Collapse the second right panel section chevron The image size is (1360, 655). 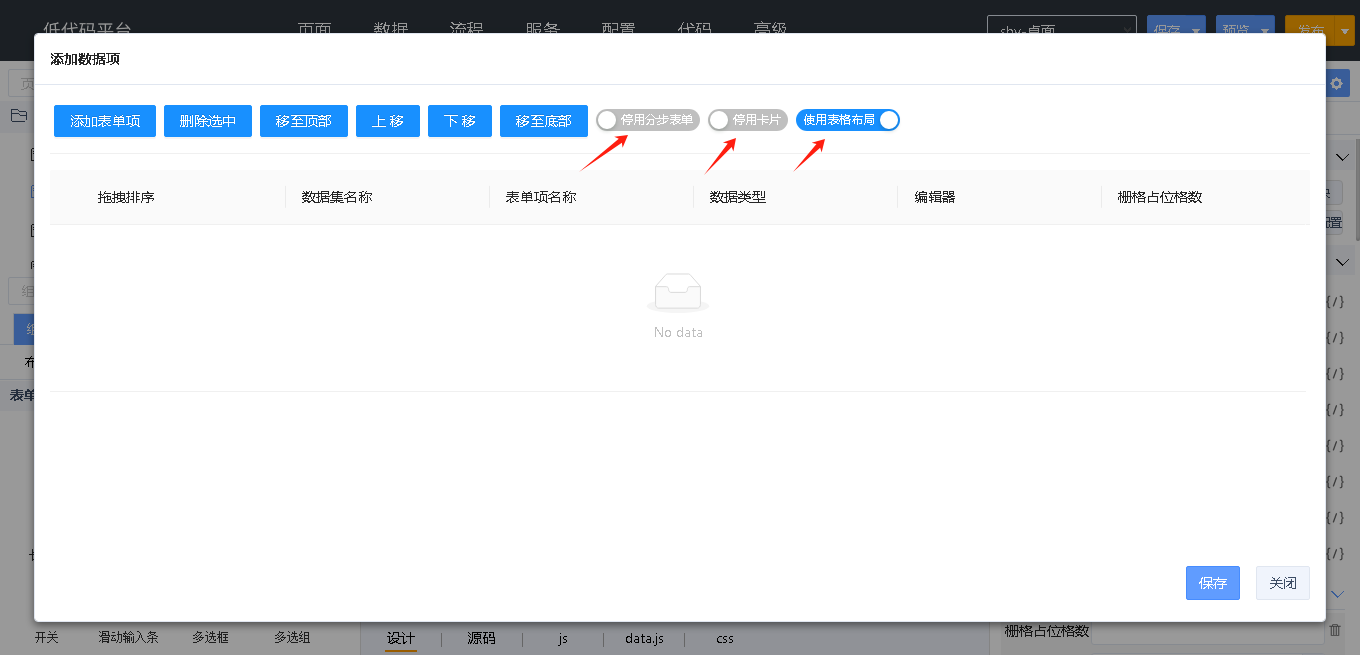pyautogui.click(x=1343, y=262)
